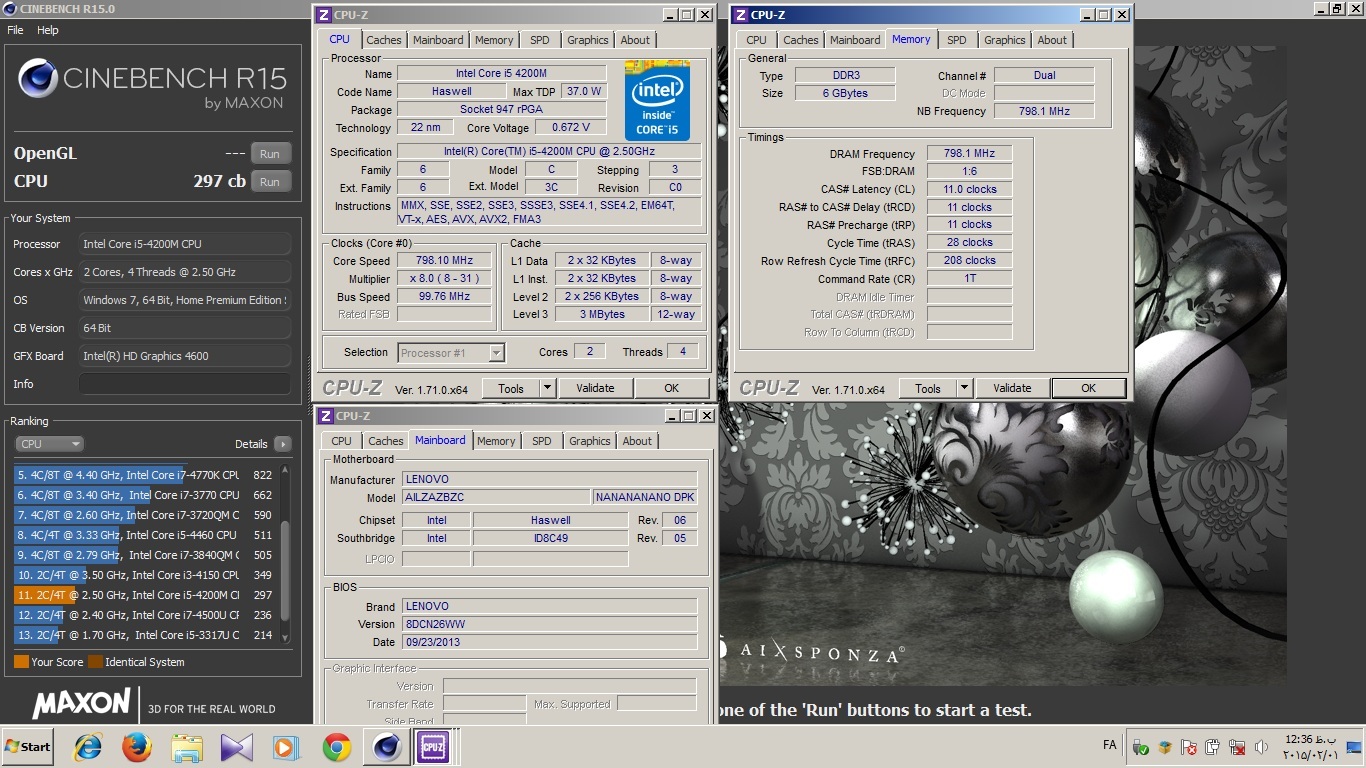Open the File menu in Cinebench
The width and height of the screenshot is (1366, 768).
coord(15,30)
